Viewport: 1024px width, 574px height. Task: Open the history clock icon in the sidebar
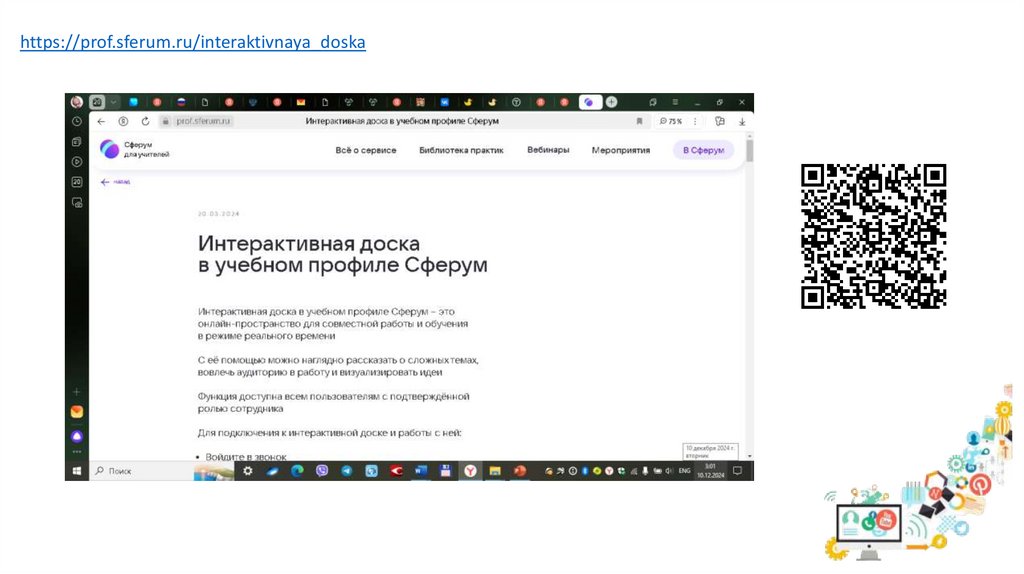[x=76, y=121]
